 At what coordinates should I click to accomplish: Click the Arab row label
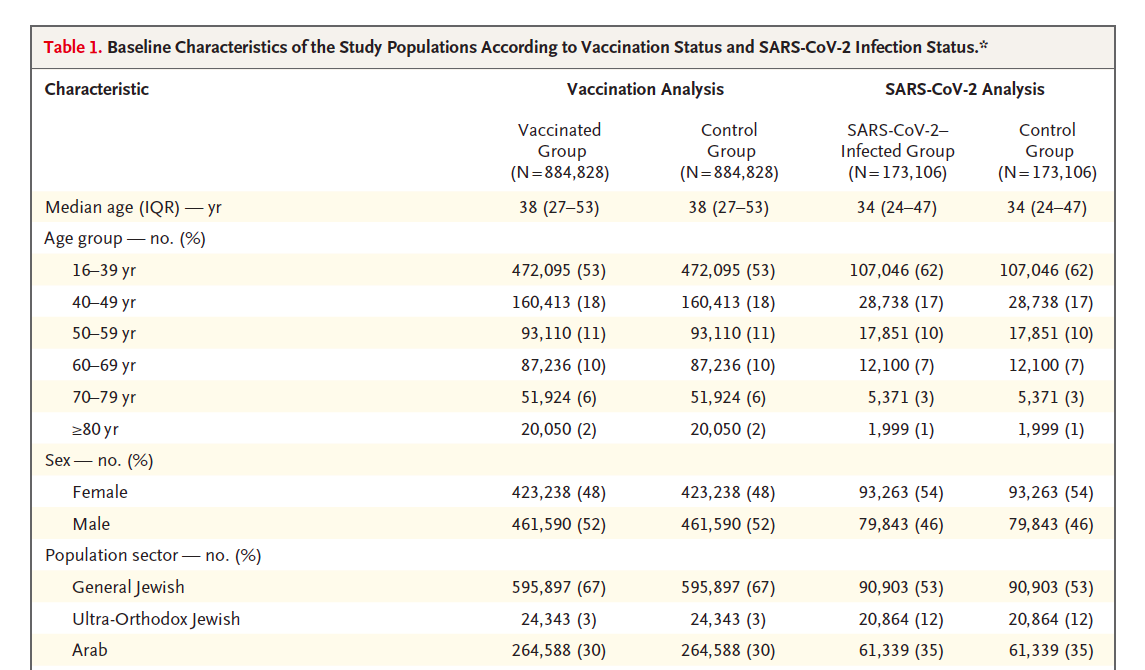click(x=90, y=650)
